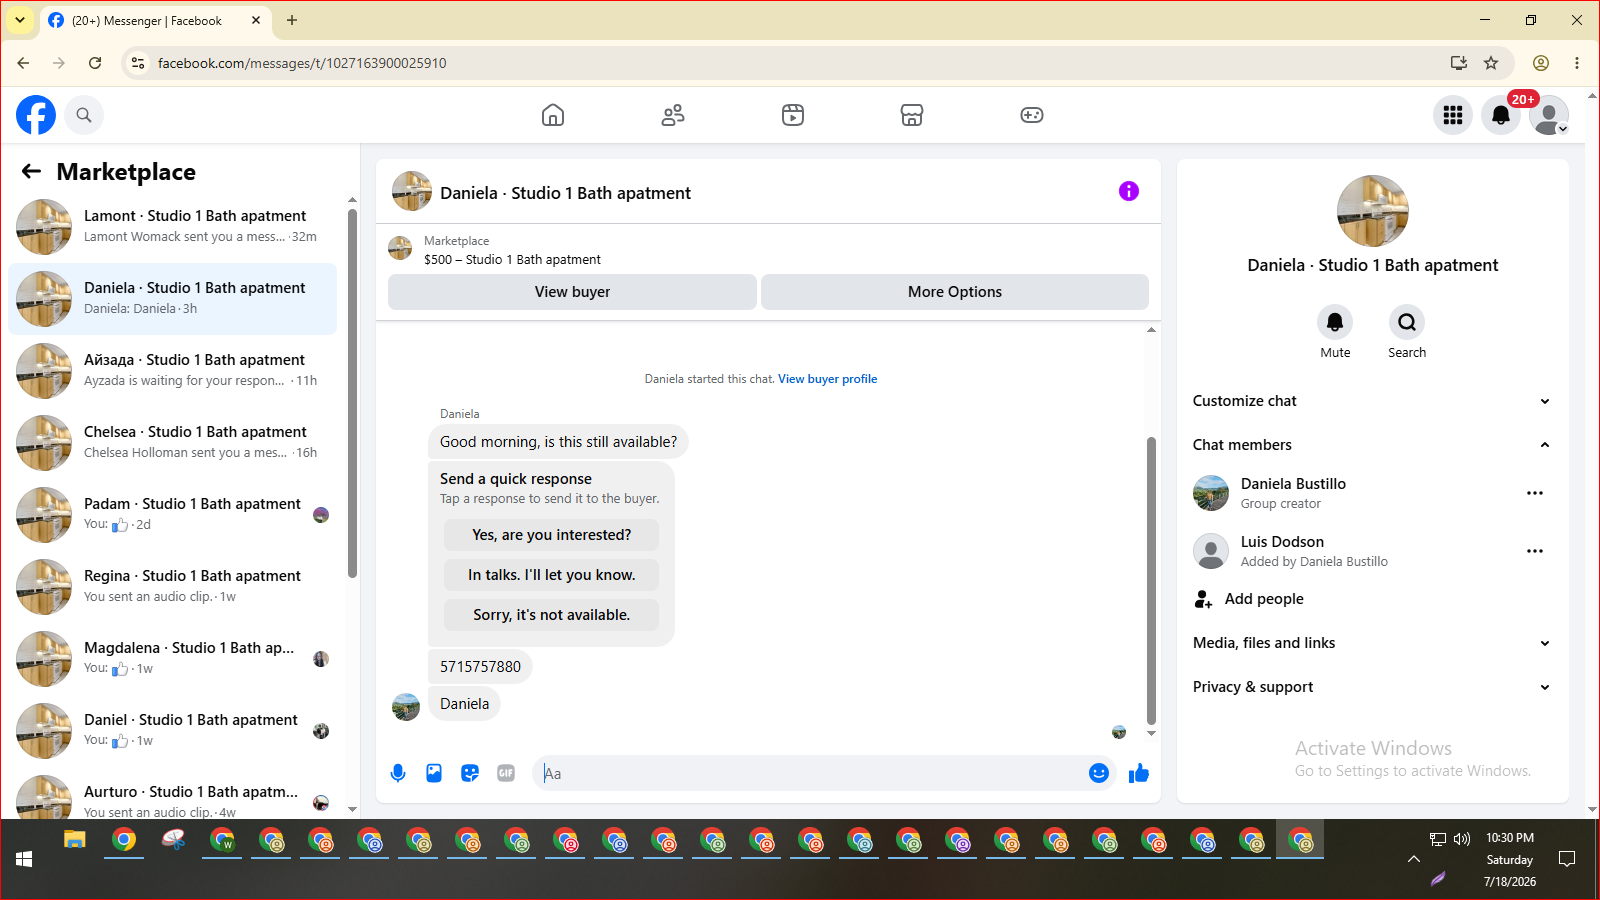The width and height of the screenshot is (1600, 900).
Task: Open the account profile menu
Action: 1549,115
